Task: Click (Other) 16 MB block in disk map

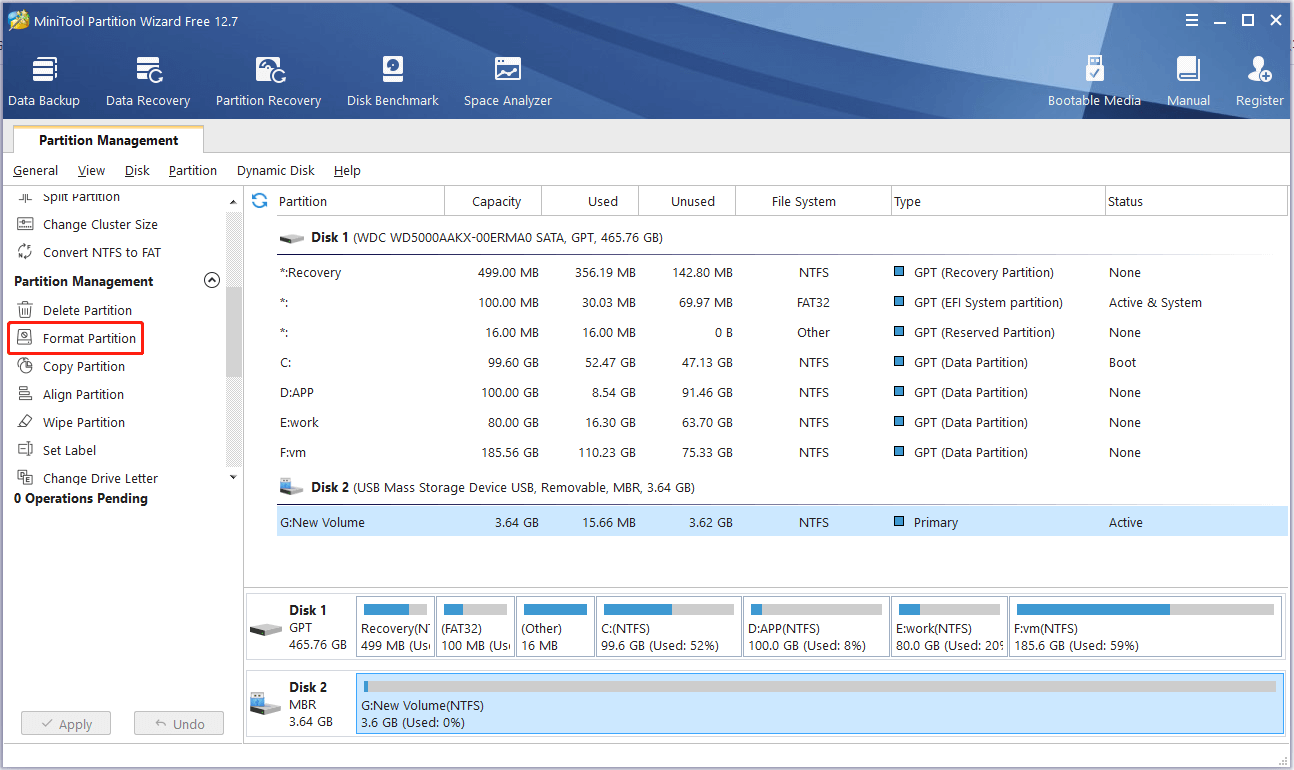Action: point(555,627)
